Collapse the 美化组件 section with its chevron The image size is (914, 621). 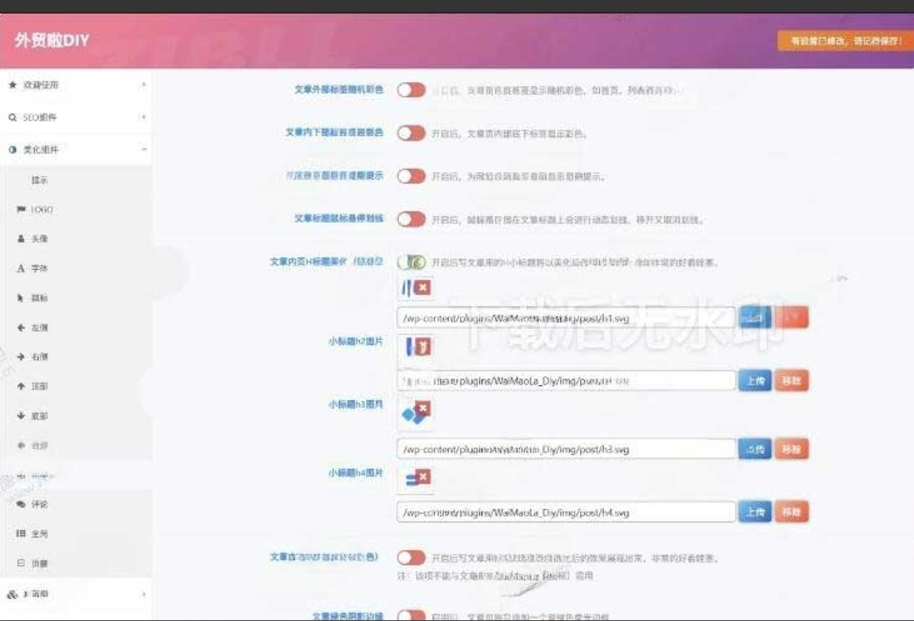pyautogui.click(x=143, y=150)
